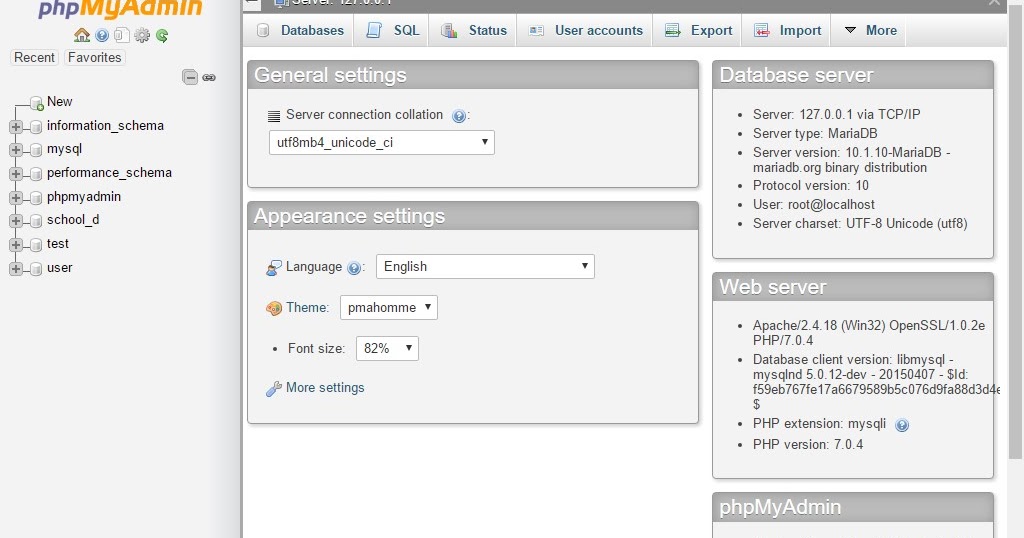Viewport: 1024px width, 538px height.
Task: Open the user database link
Action: point(59,268)
